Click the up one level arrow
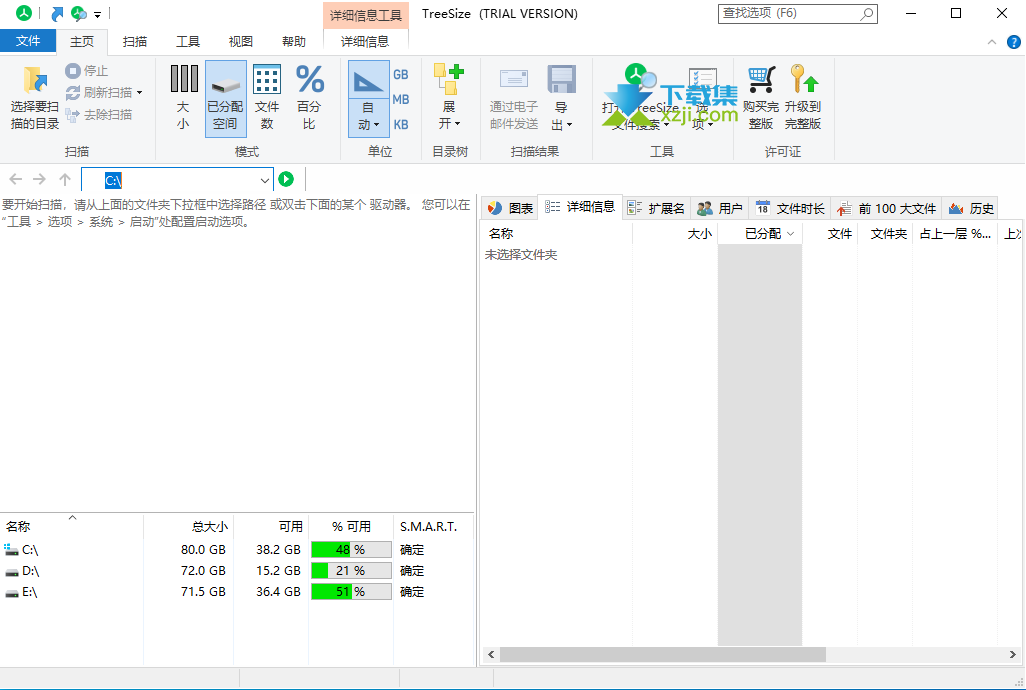The width and height of the screenshot is (1026, 690). pos(65,179)
